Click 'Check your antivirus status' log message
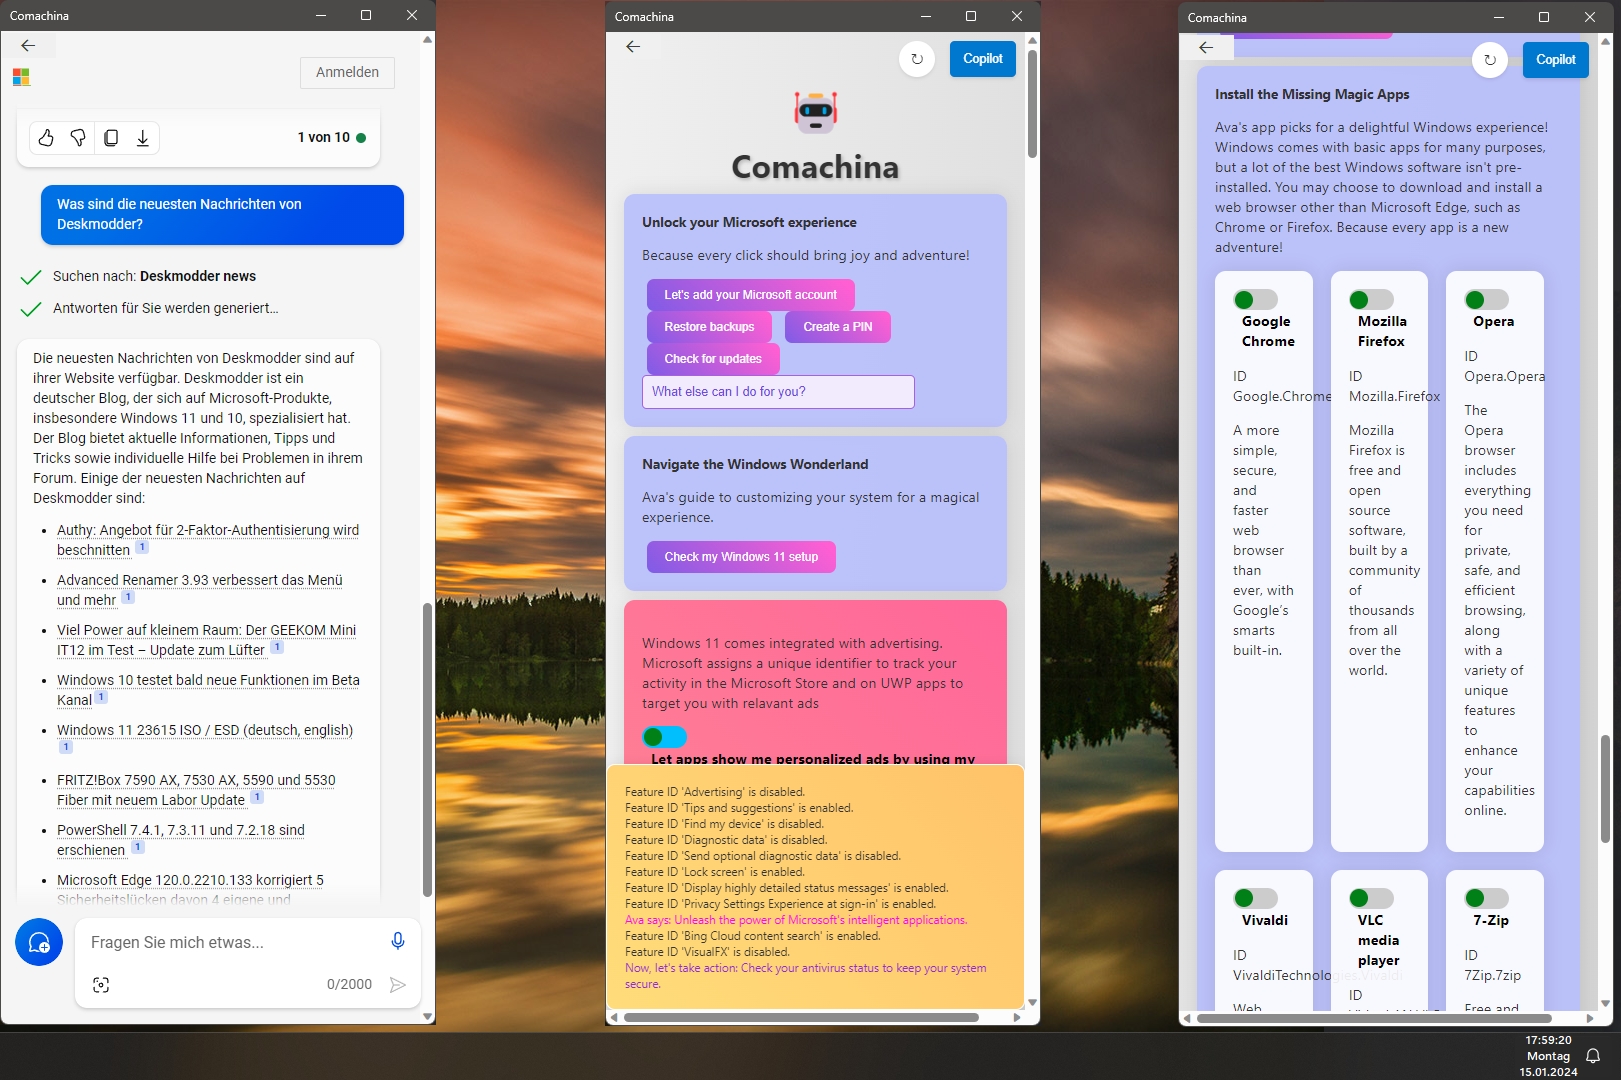Image resolution: width=1621 pixels, height=1080 pixels. 805,976
